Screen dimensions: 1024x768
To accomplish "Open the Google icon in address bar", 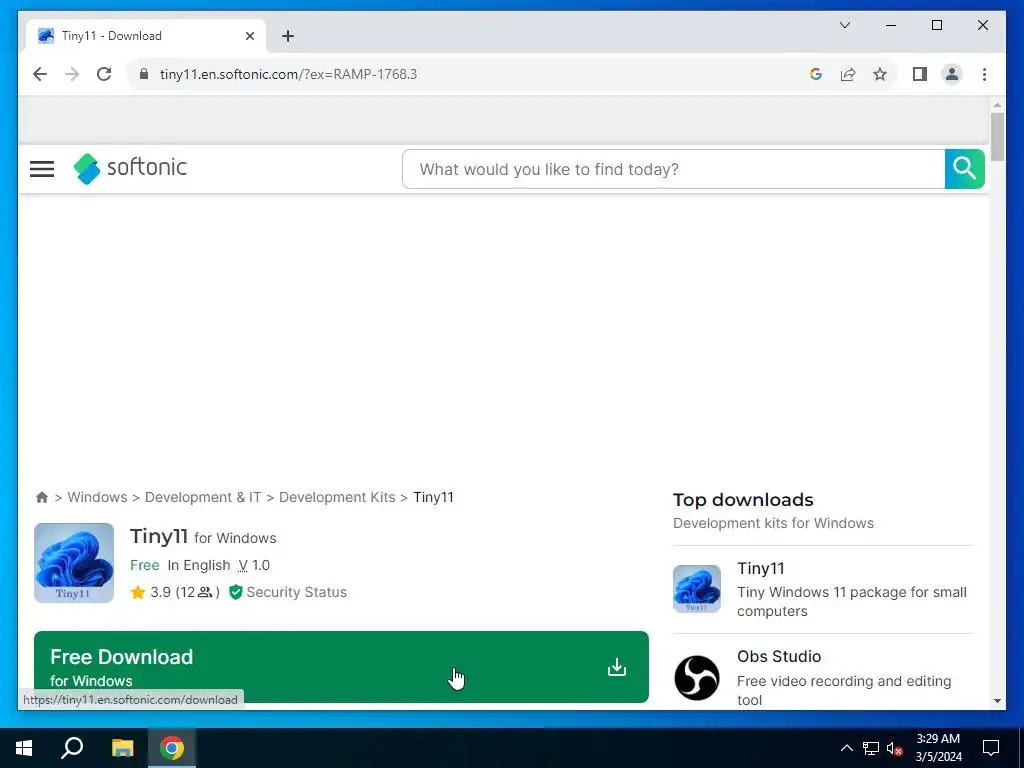I will 816,74.
